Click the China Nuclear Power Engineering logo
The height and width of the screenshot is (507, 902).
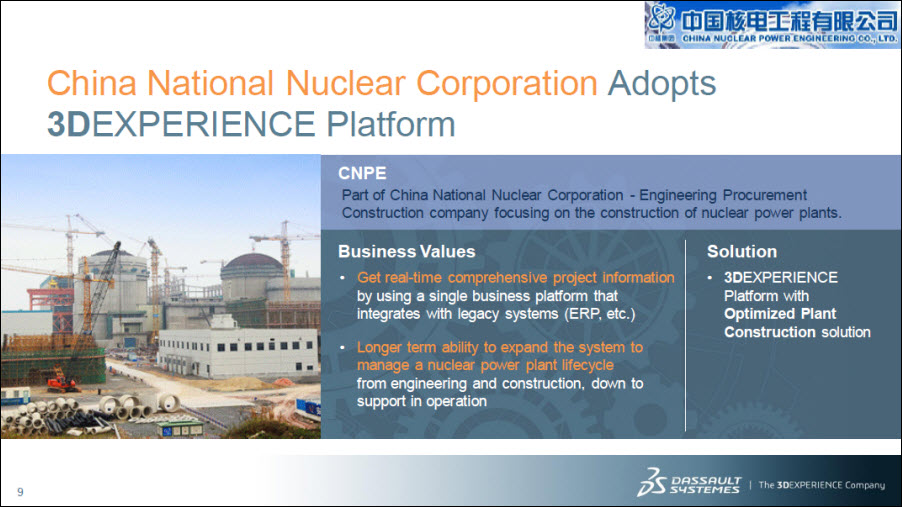pos(772,25)
